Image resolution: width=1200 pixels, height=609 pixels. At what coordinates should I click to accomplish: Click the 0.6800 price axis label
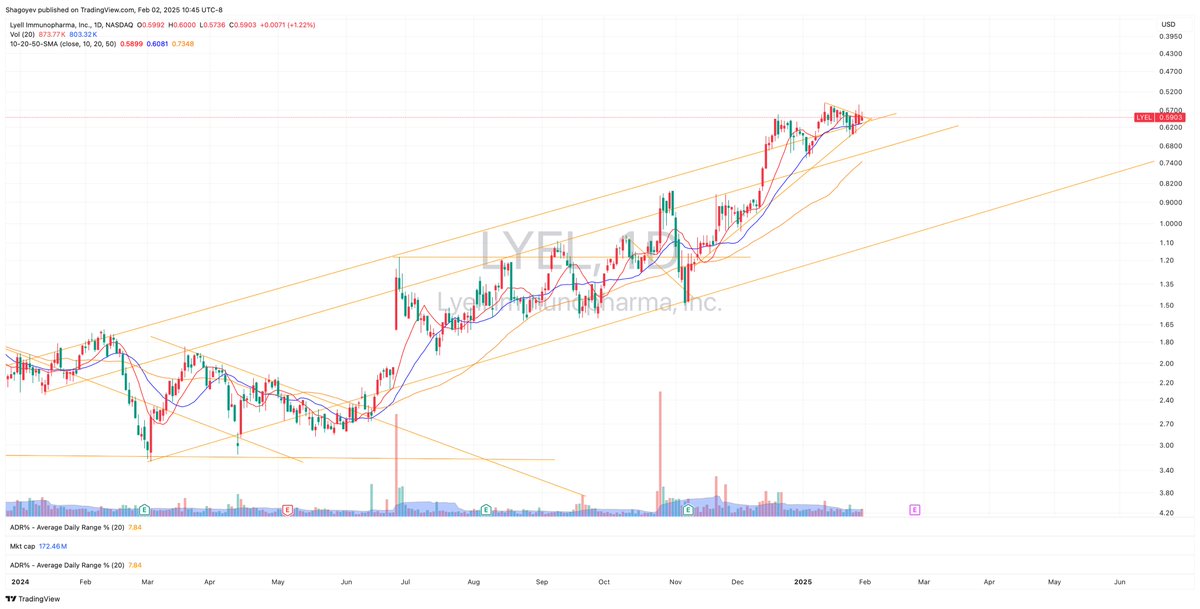(x=1171, y=145)
